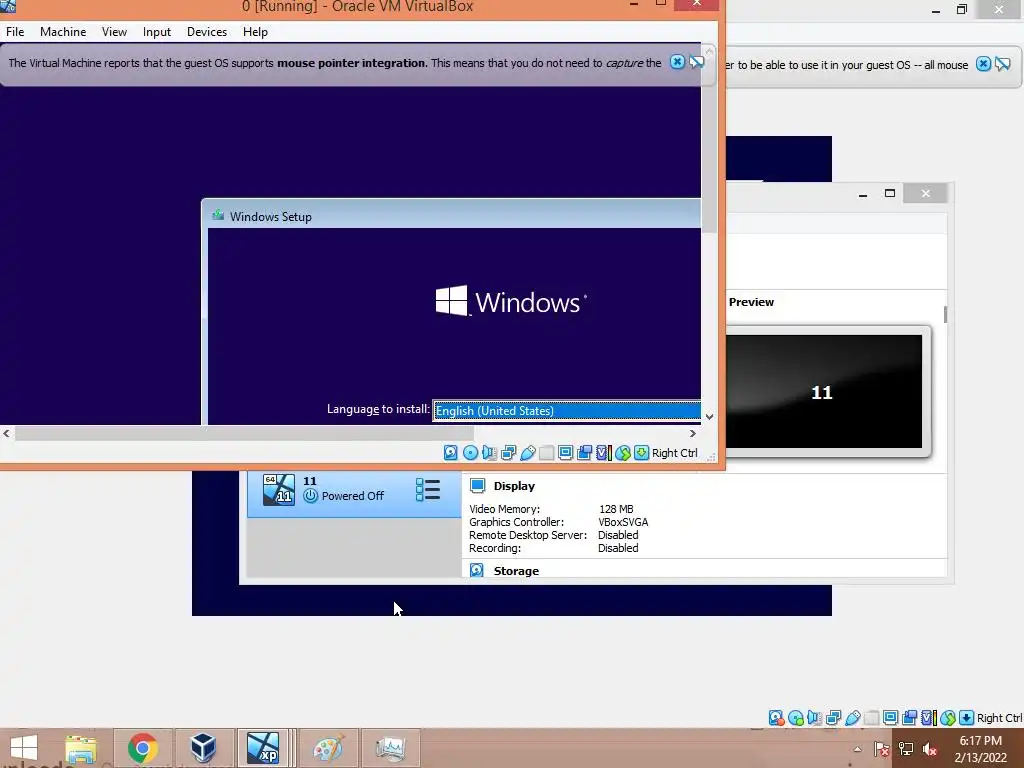The width and height of the screenshot is (1024, 768).
Task: Click optical disk icon in background VM status bar
Action: point(795,718)
